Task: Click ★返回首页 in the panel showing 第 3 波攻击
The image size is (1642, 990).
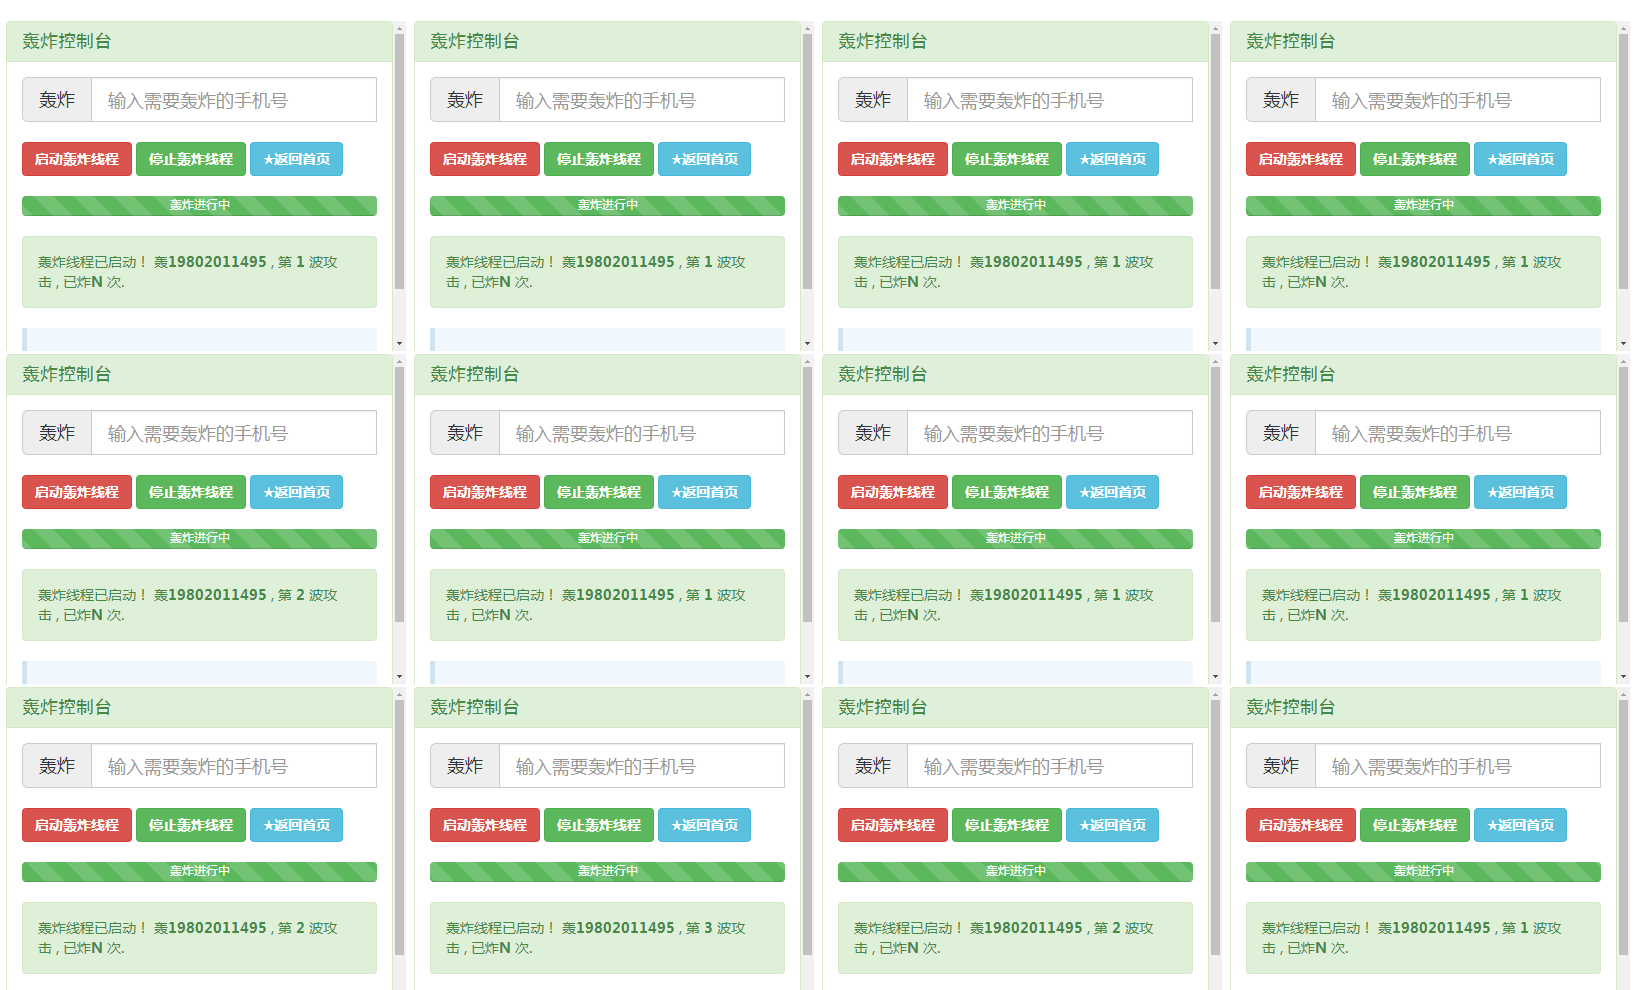Action: point(704,825)
